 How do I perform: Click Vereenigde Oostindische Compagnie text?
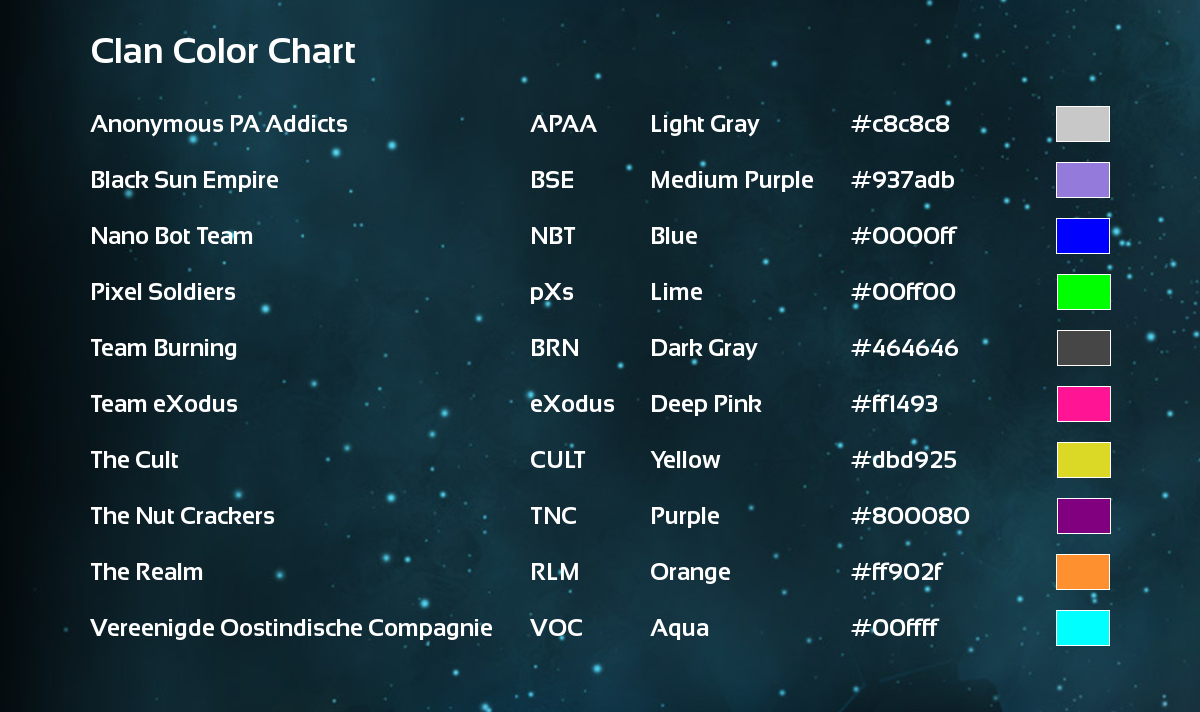point(291,628)
